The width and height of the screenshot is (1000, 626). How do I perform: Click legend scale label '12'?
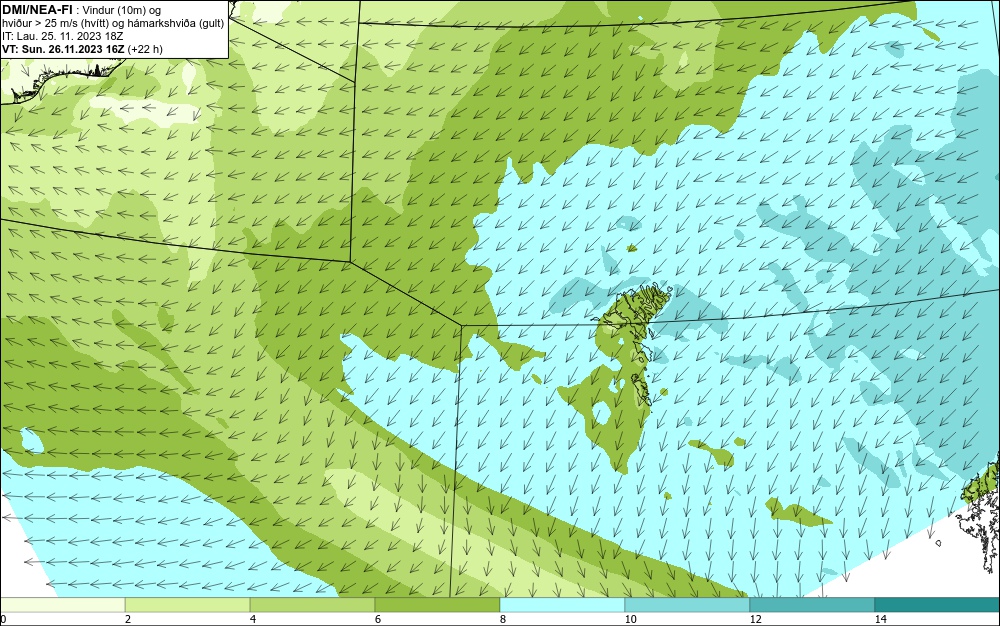click(x=756, y=619)
